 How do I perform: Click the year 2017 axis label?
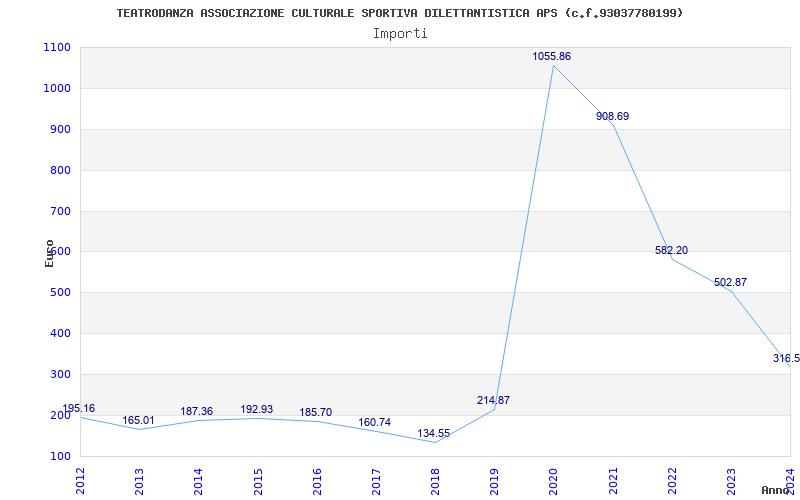click(x=376, y=481)
